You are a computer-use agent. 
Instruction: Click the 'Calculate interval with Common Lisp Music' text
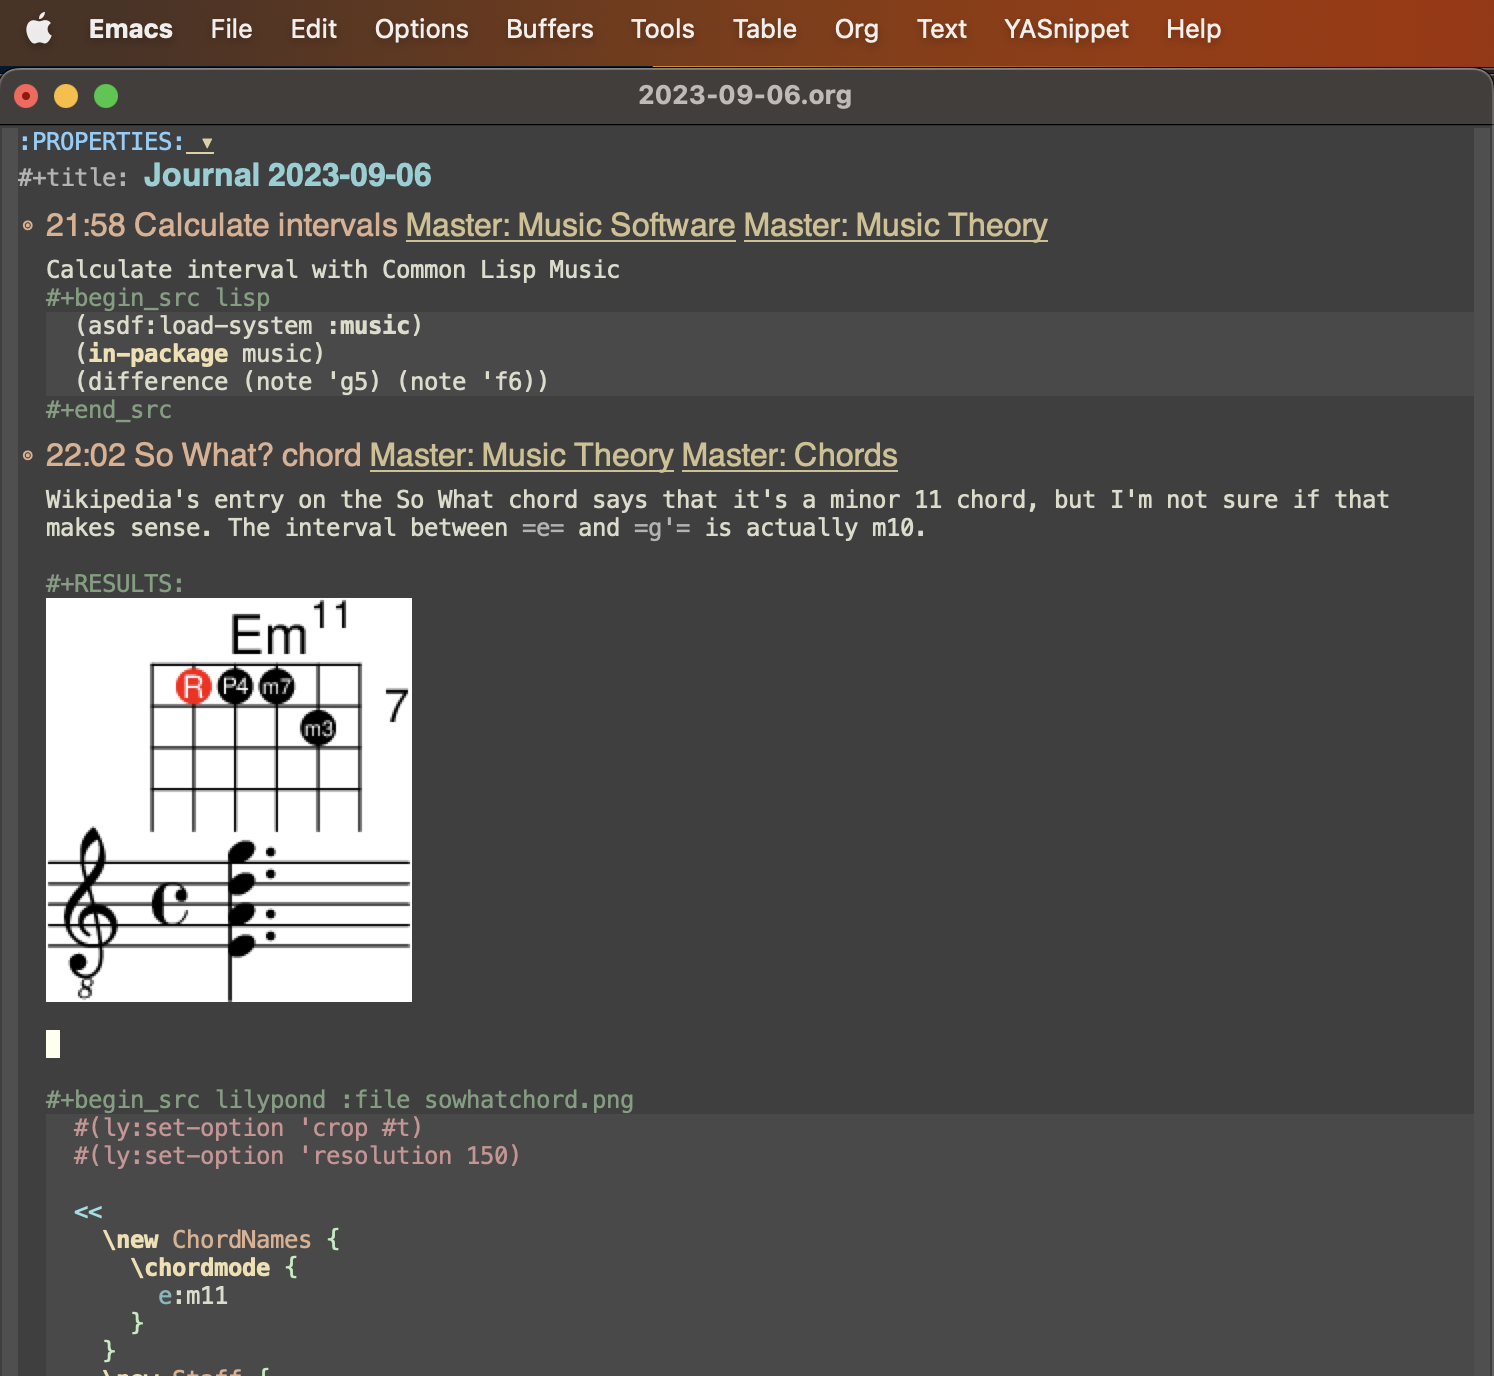pos(333,270)
